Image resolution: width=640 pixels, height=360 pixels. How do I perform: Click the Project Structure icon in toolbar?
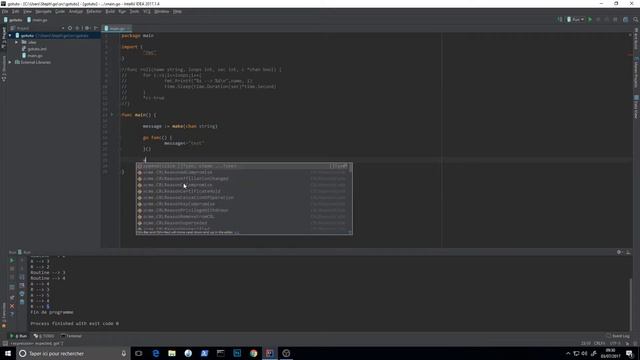coord(625,20)
